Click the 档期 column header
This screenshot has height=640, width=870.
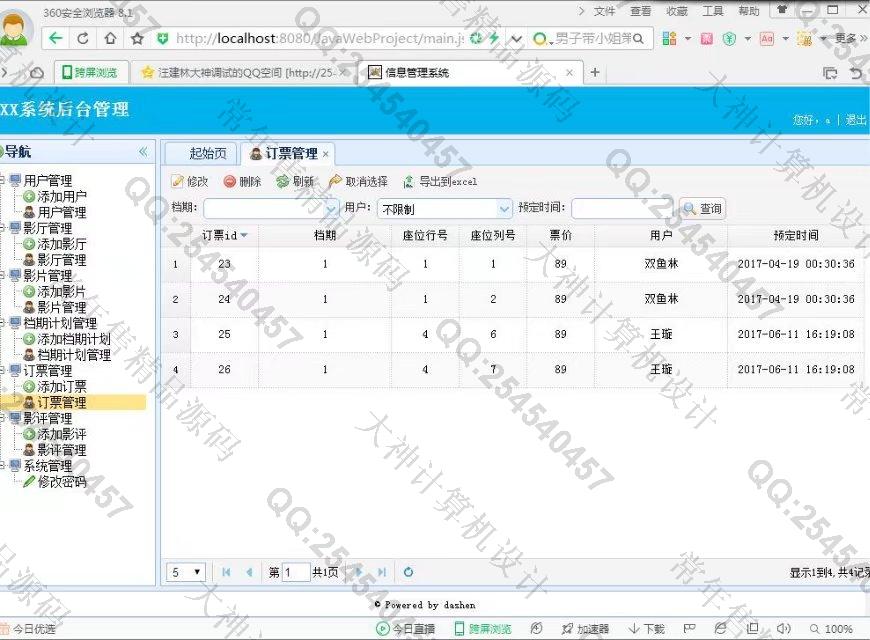[x=325, y=235]
